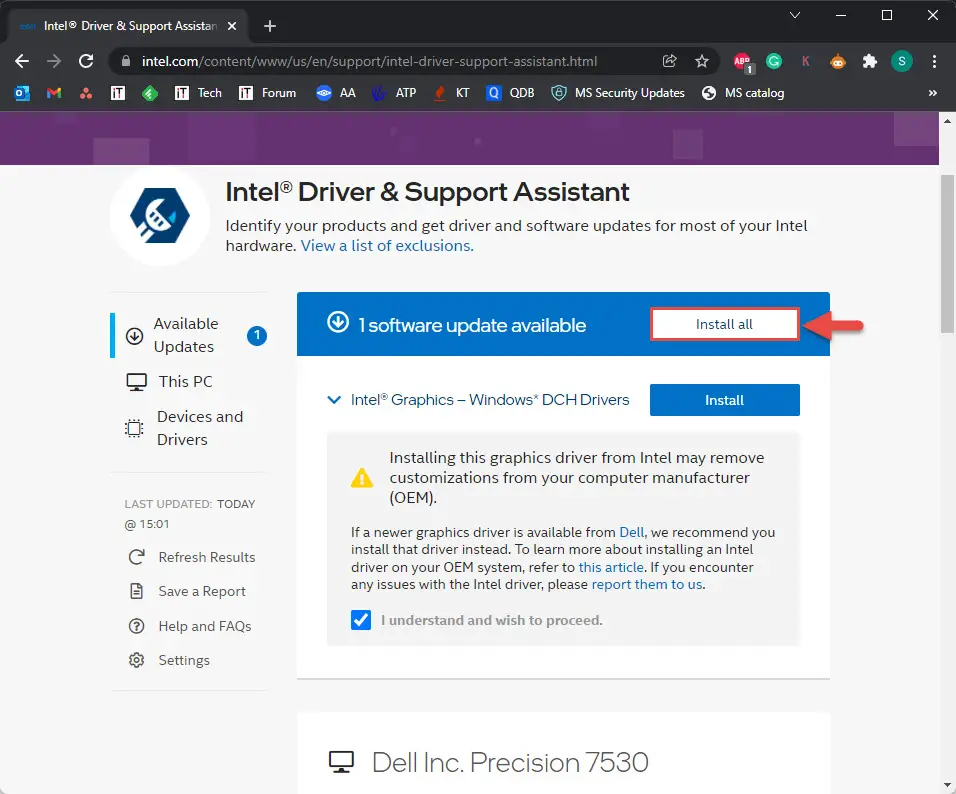Click the yellow warning triangle icon

tap(362, 477)
